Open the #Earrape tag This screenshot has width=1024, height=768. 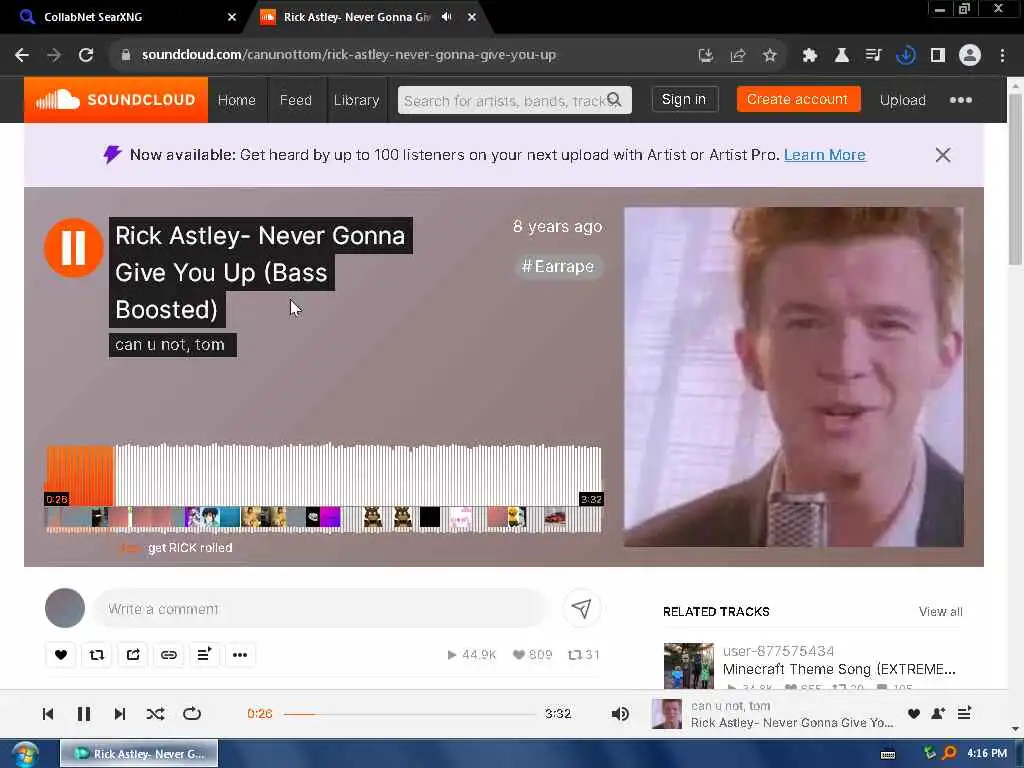tap(558, 266)
